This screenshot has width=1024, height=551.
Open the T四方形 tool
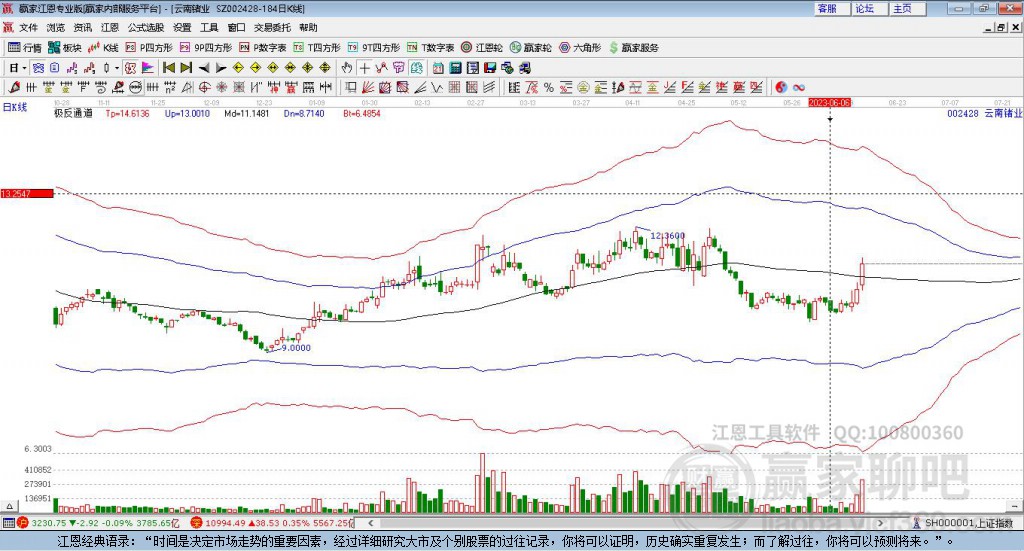pos(317,48)
